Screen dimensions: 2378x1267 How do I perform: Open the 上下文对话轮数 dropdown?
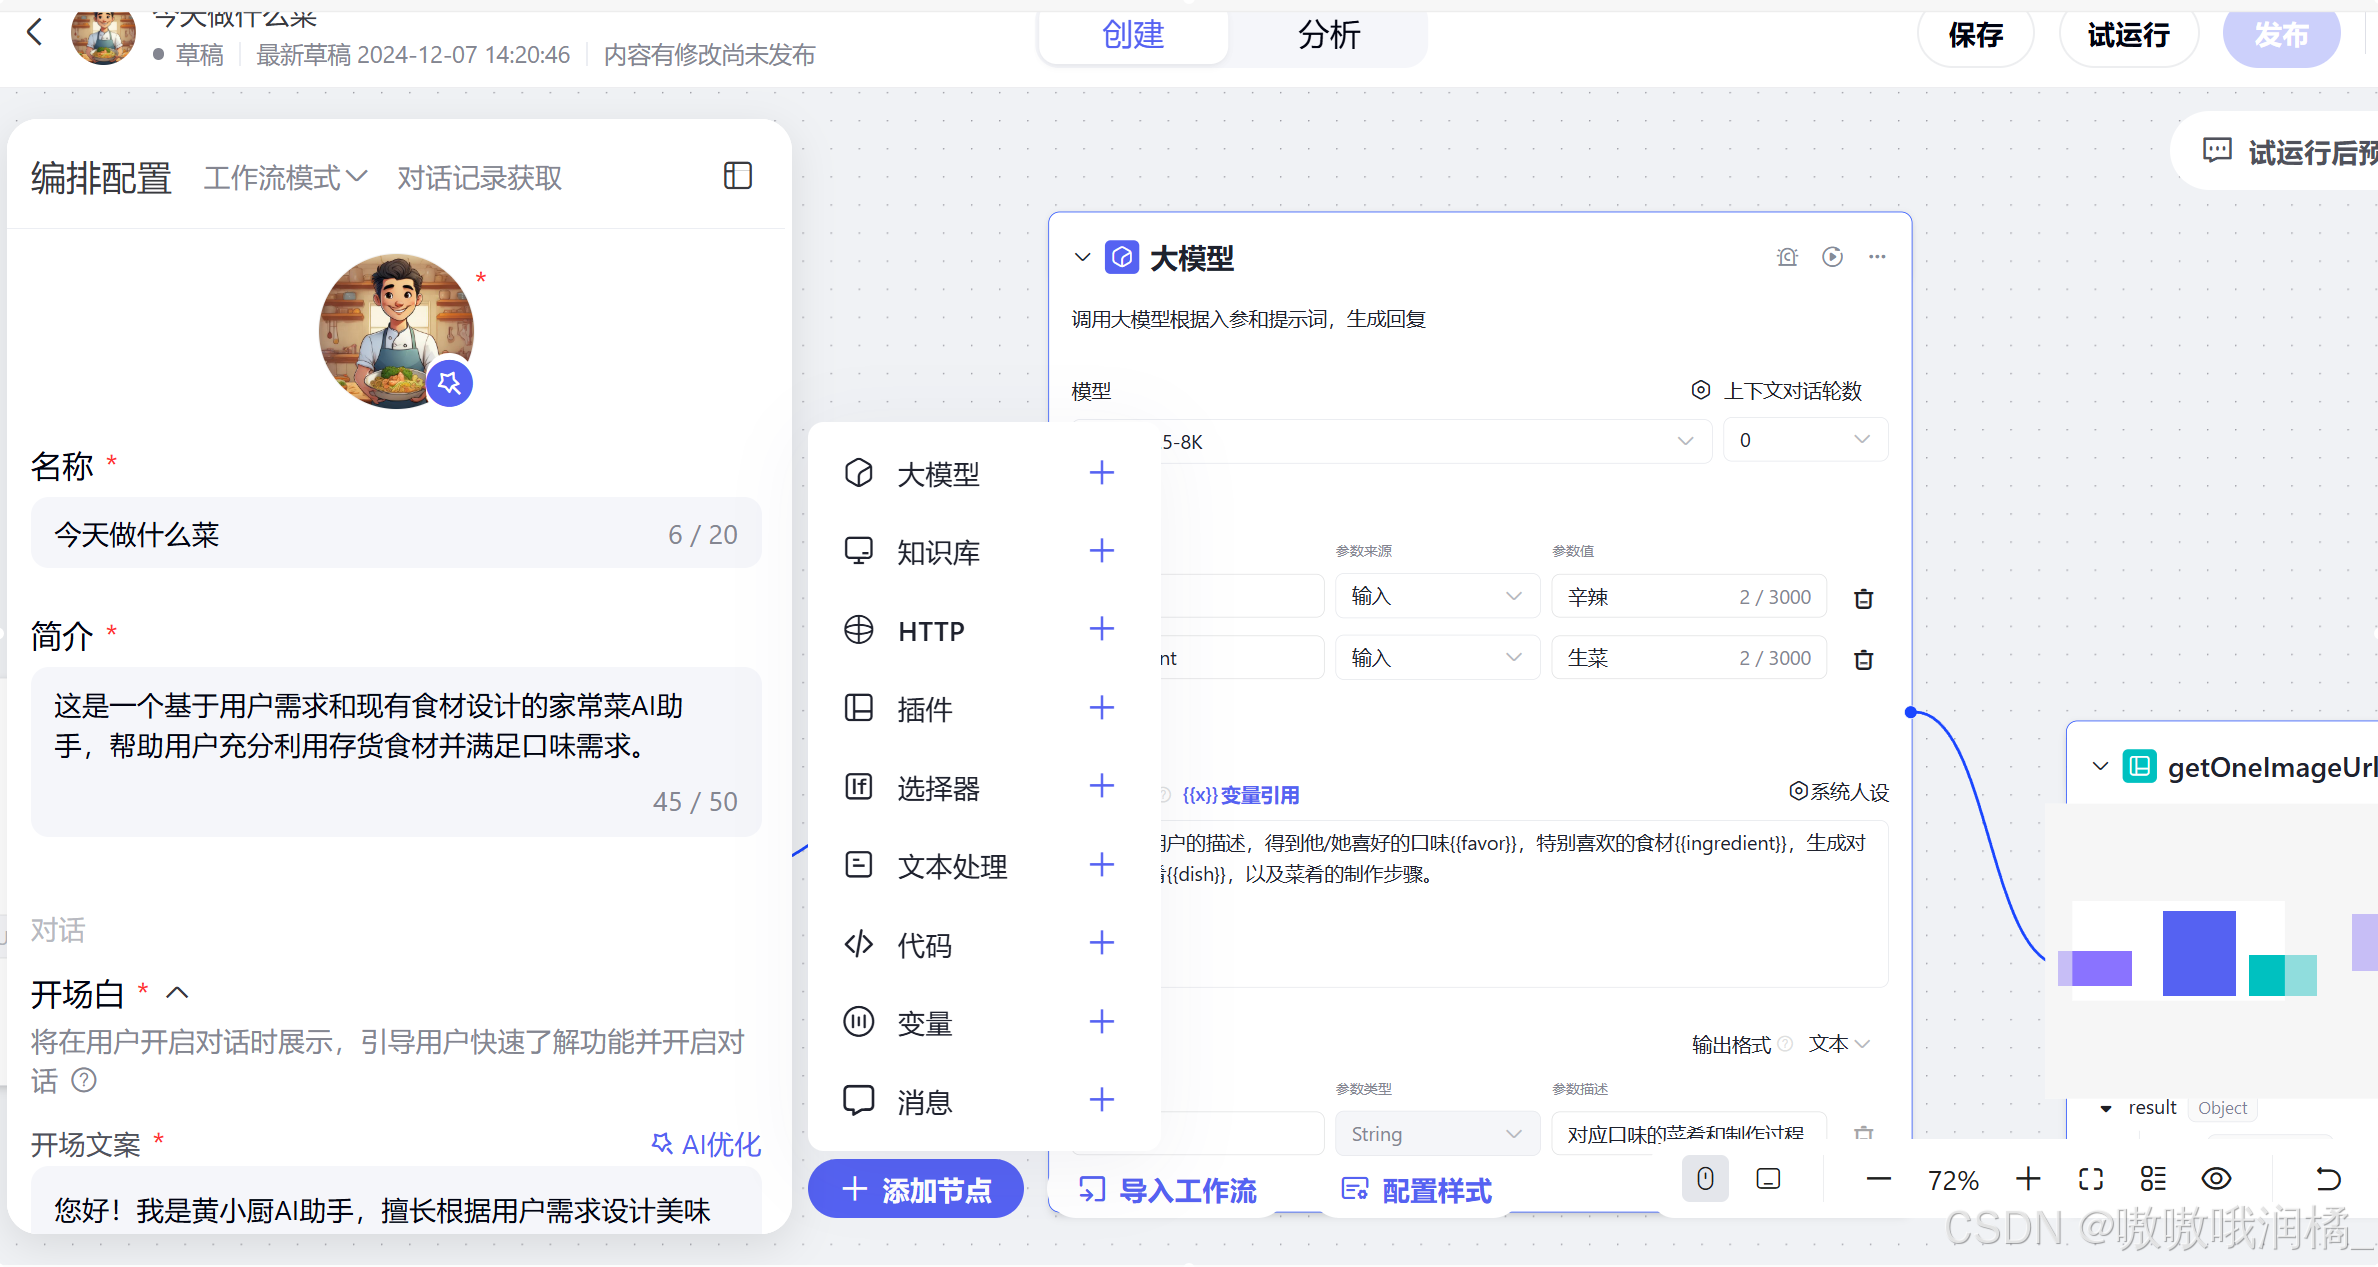click(1804, 440)
